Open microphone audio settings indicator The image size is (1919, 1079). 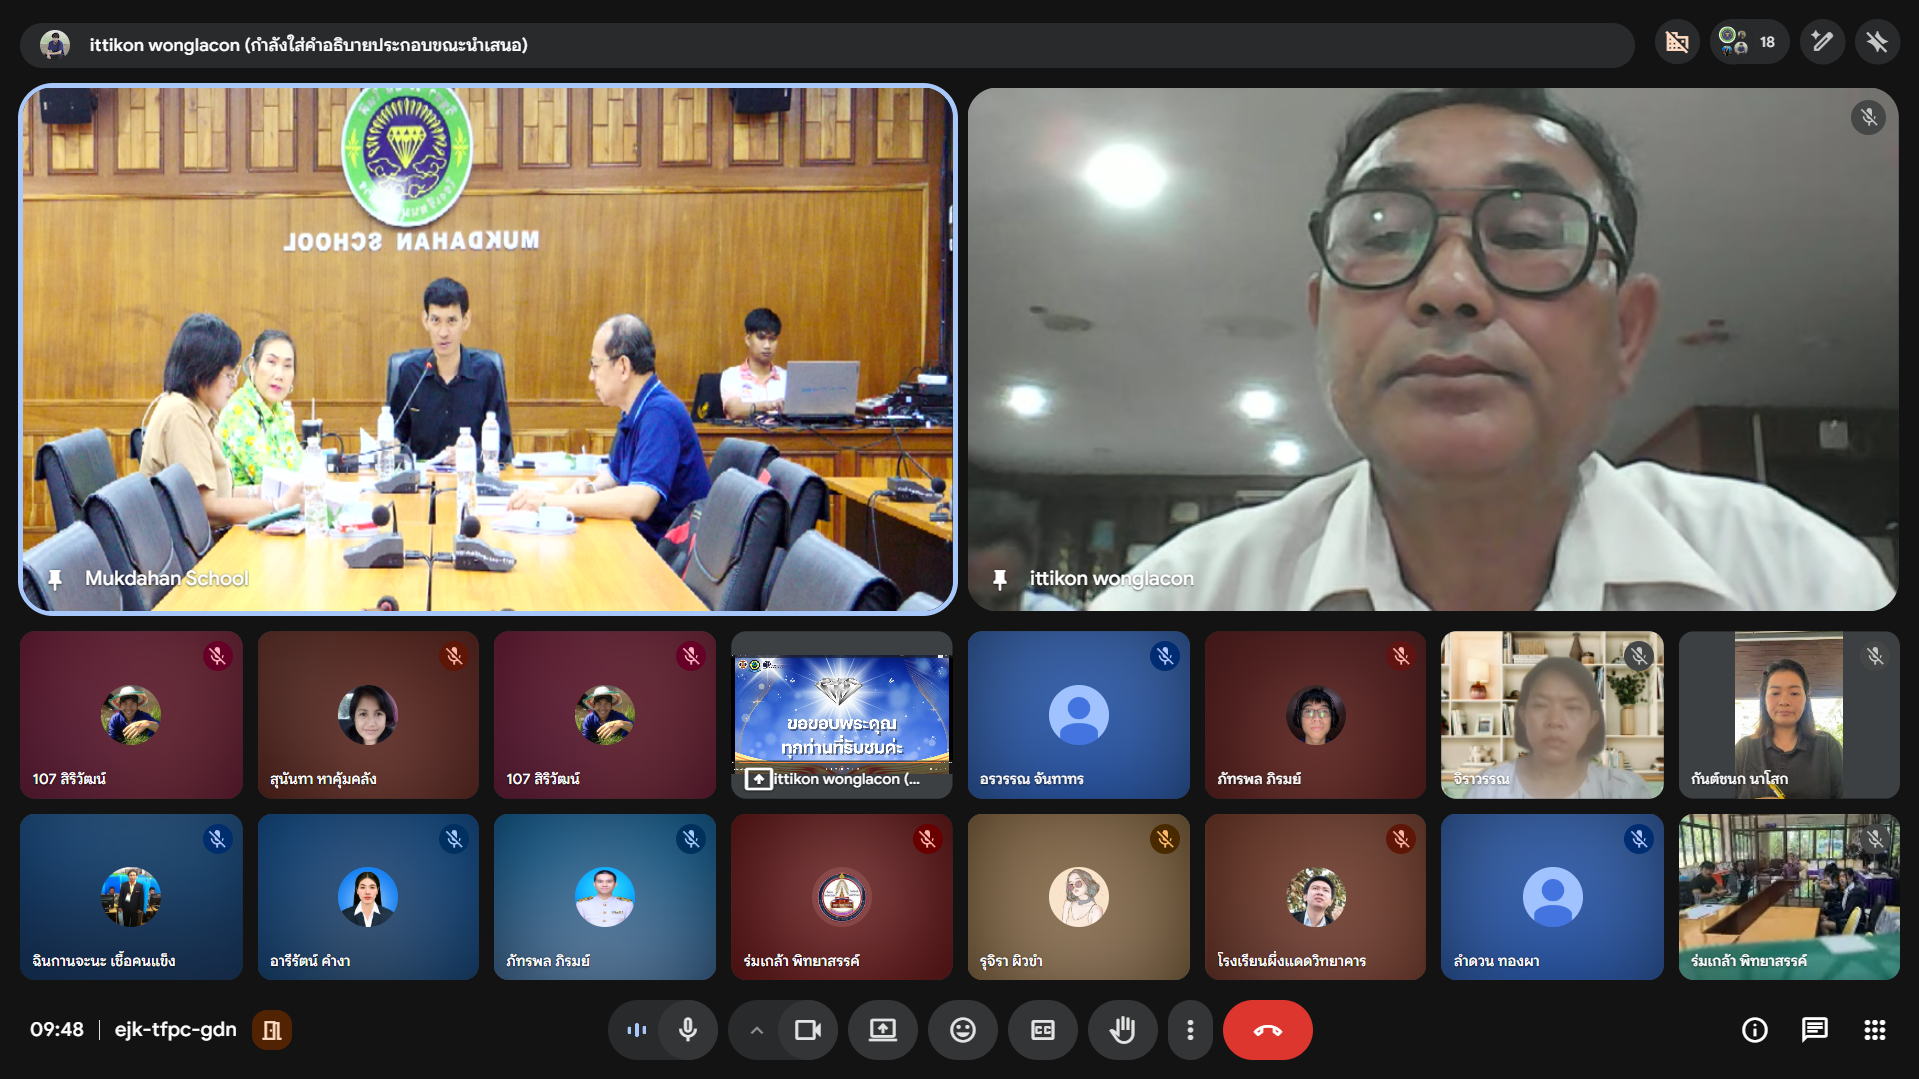click(636, 1030)
